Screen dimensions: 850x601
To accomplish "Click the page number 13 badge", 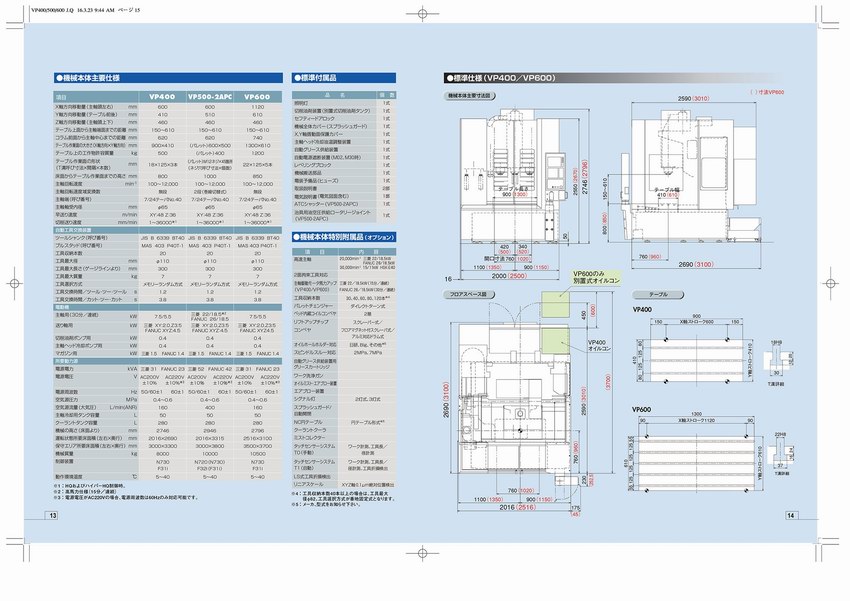I will coord(52,515).
